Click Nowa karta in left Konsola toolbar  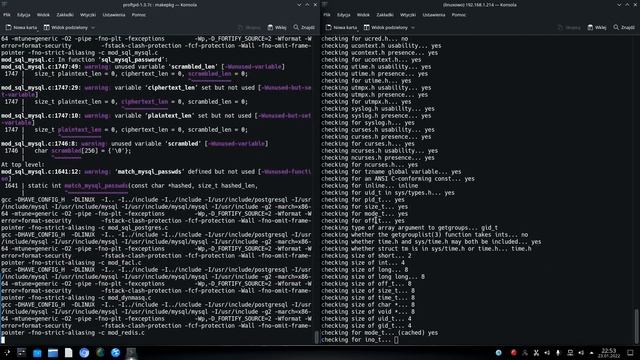click(21, 27)
